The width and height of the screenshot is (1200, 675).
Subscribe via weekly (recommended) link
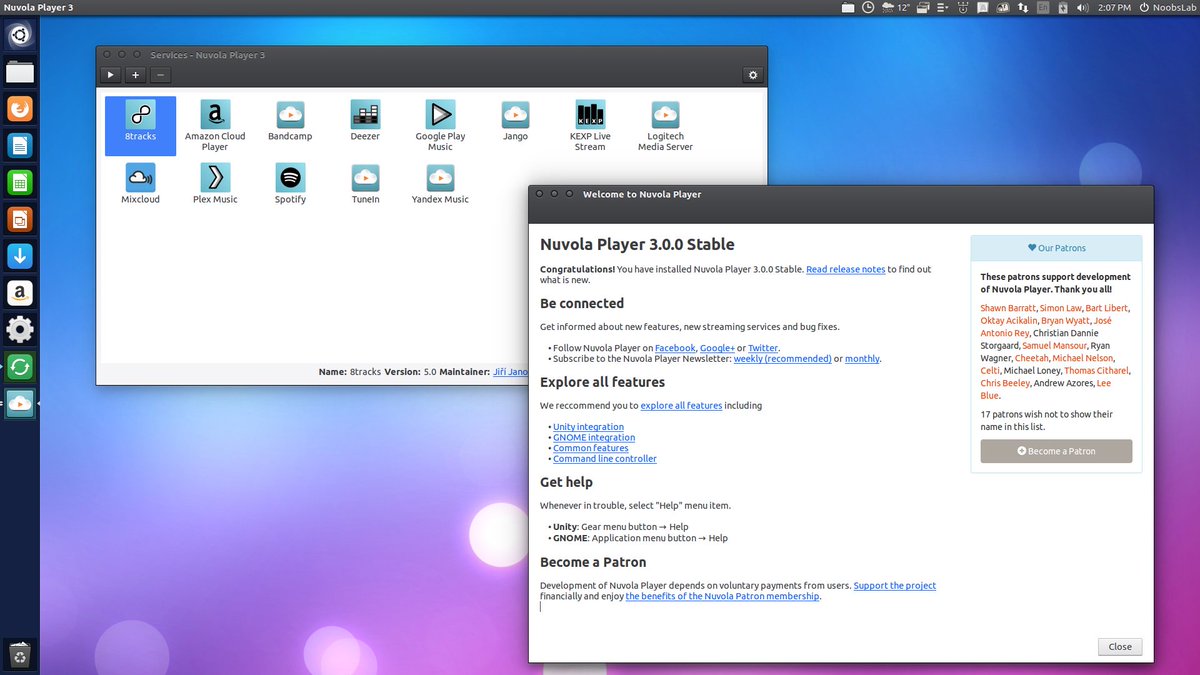[x=782, y=359]
